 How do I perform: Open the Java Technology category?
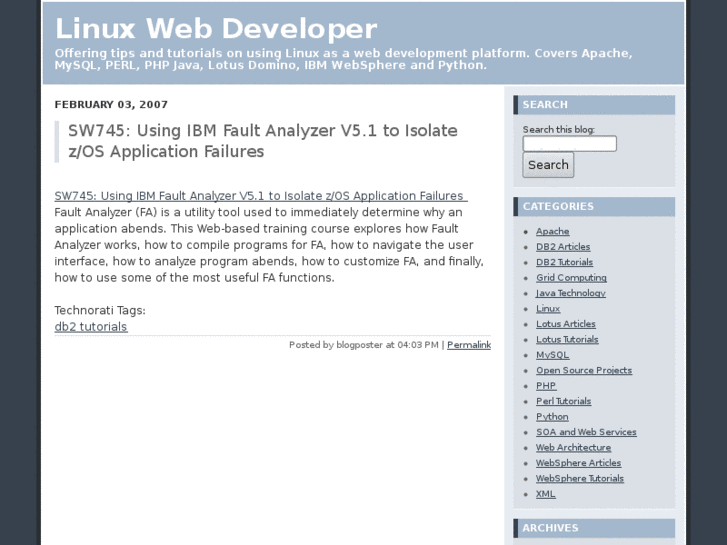coord(571,293)
